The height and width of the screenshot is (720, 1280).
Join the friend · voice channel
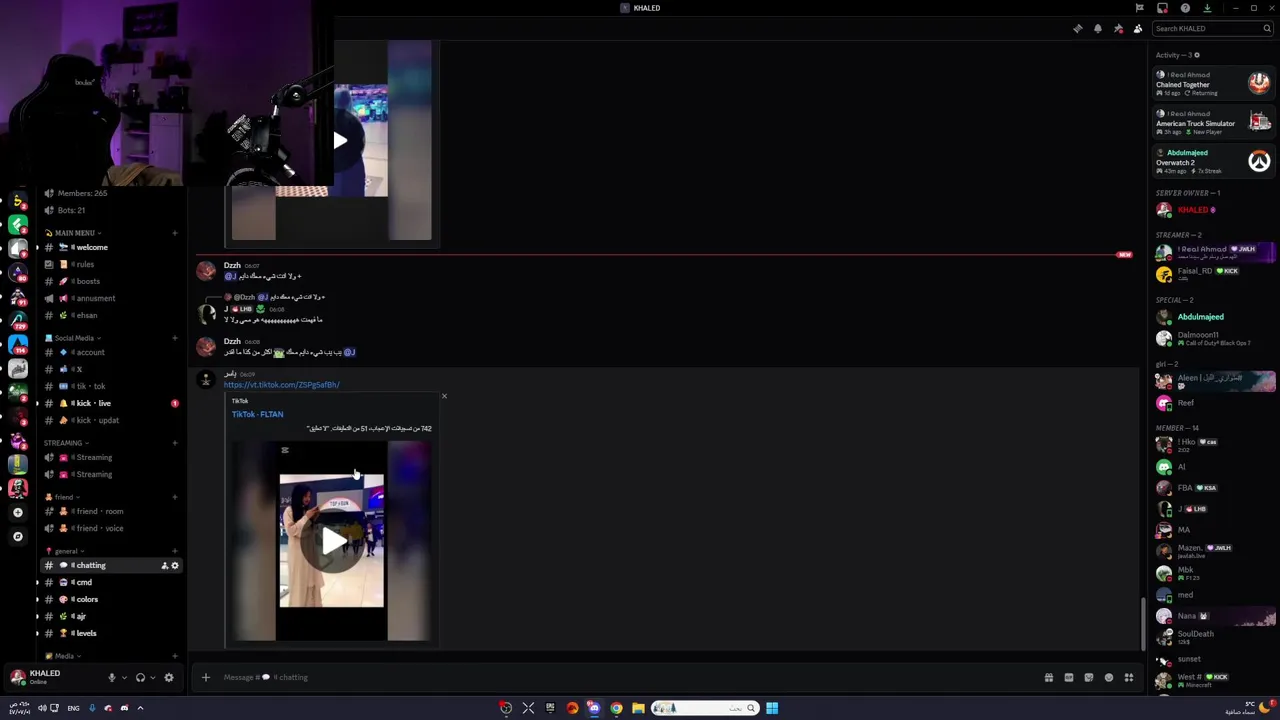click(110, 528)
